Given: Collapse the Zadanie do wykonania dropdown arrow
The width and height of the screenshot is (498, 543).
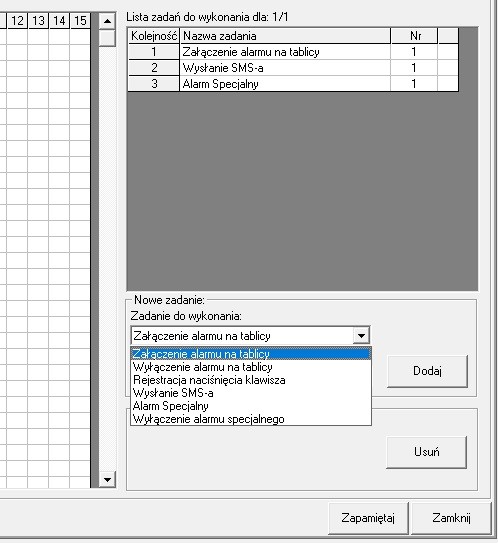Looking at the screenshot, I should point(361,336).
